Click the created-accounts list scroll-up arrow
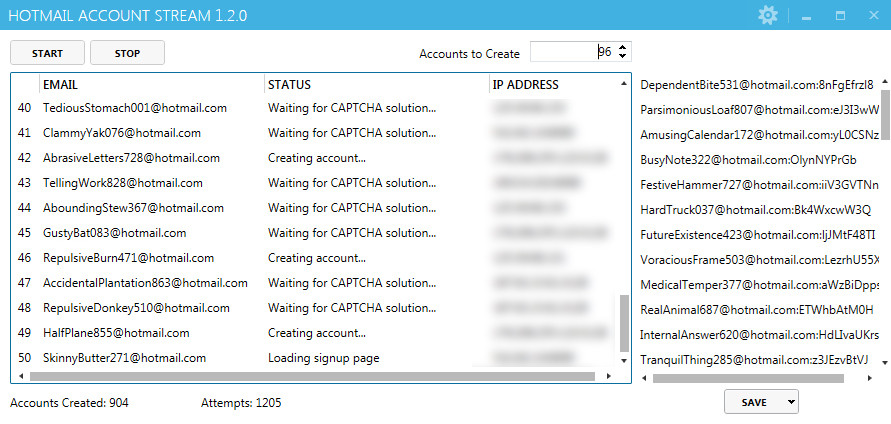Image resolution: width=891 pixels, height=424 pixels. (885, 82)
